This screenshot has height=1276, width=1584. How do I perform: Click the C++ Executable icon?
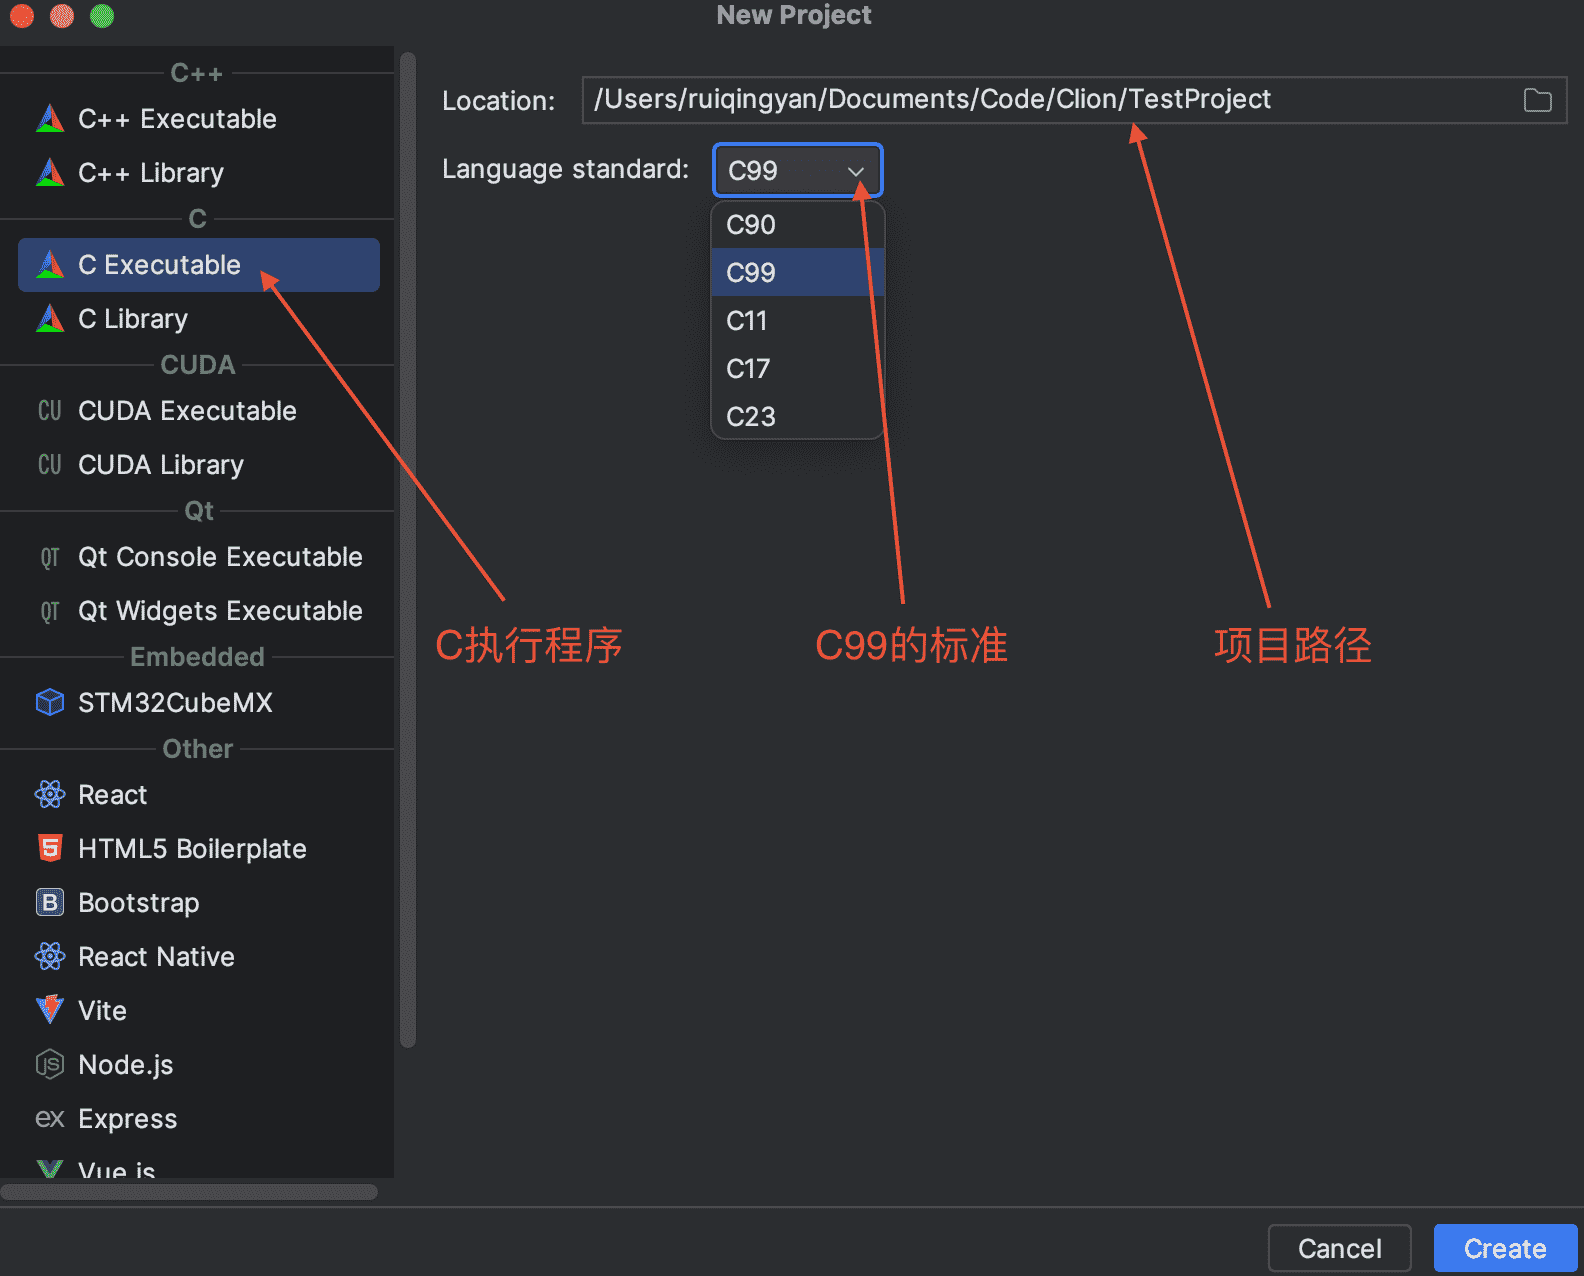click(50, 119)
